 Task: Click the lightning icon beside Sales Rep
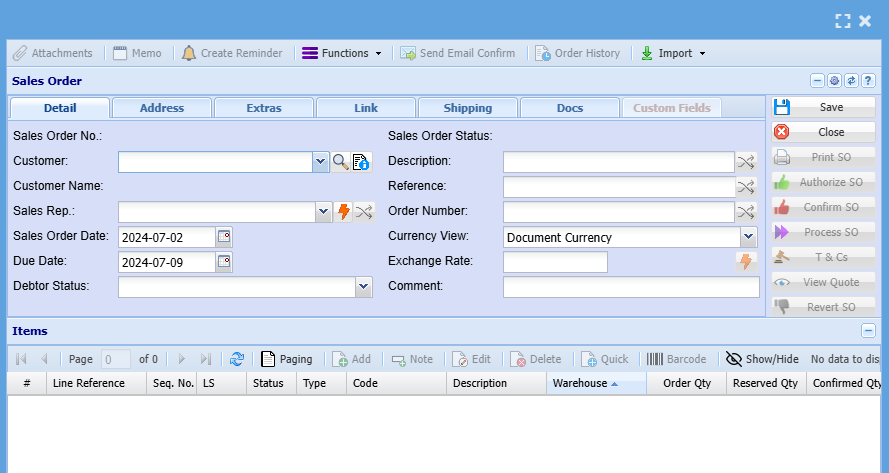[x=343, y=212]
